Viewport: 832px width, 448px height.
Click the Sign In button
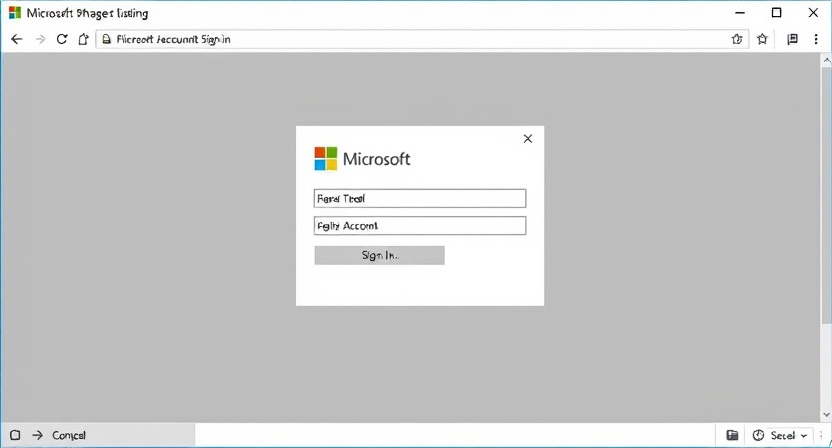[379, 255]
